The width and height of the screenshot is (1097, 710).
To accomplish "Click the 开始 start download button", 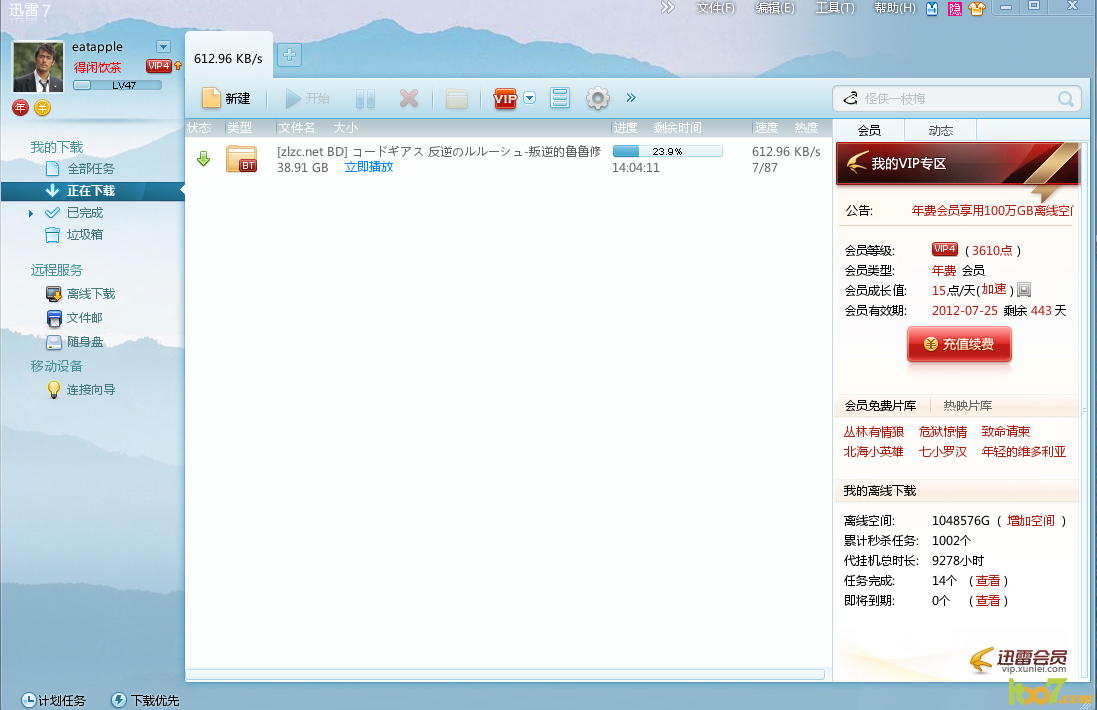I will pos(307,99).
